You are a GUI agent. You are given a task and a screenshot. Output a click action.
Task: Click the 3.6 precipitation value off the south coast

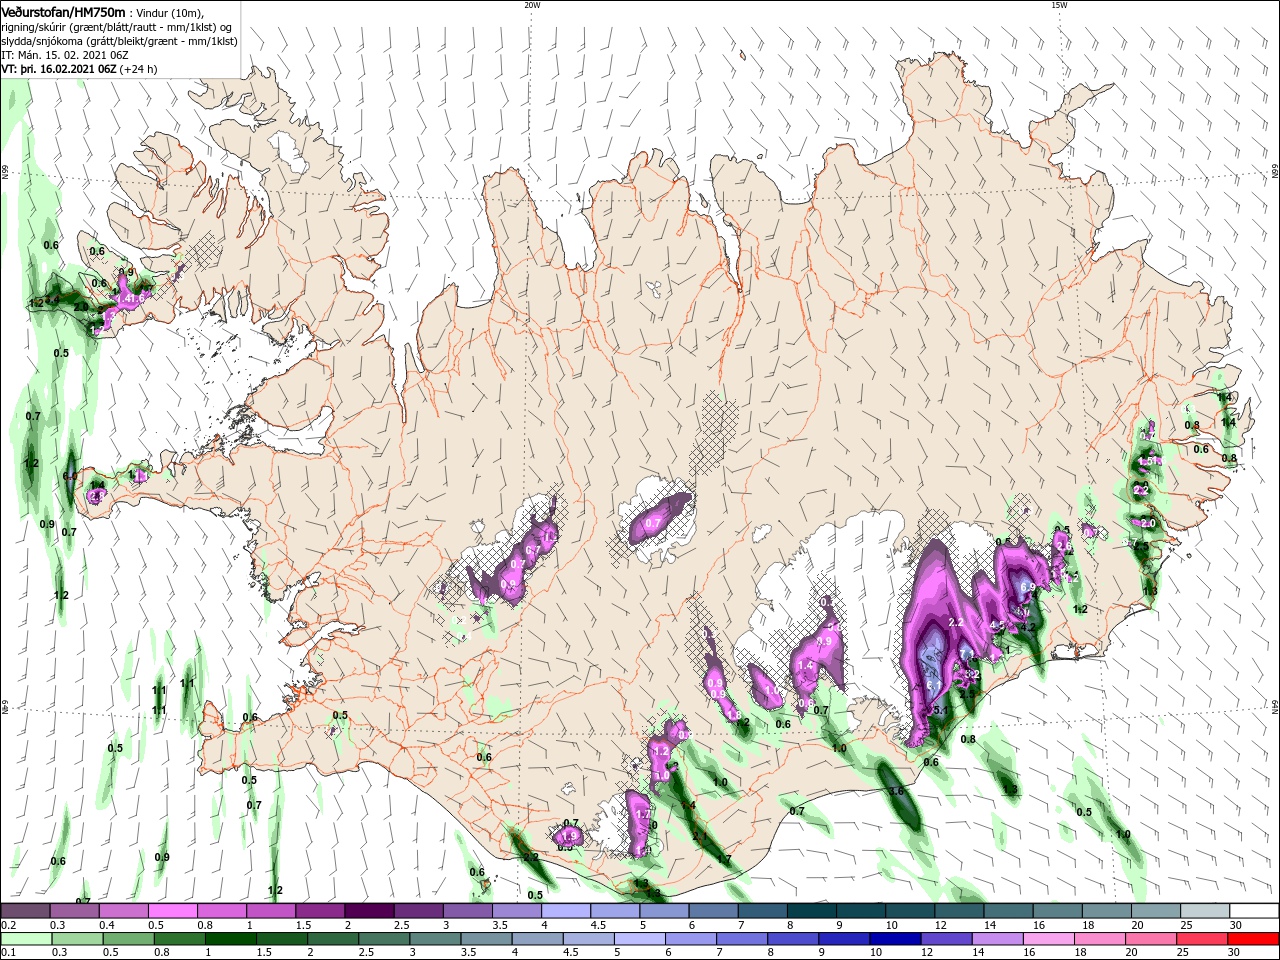tap(896, 791)
